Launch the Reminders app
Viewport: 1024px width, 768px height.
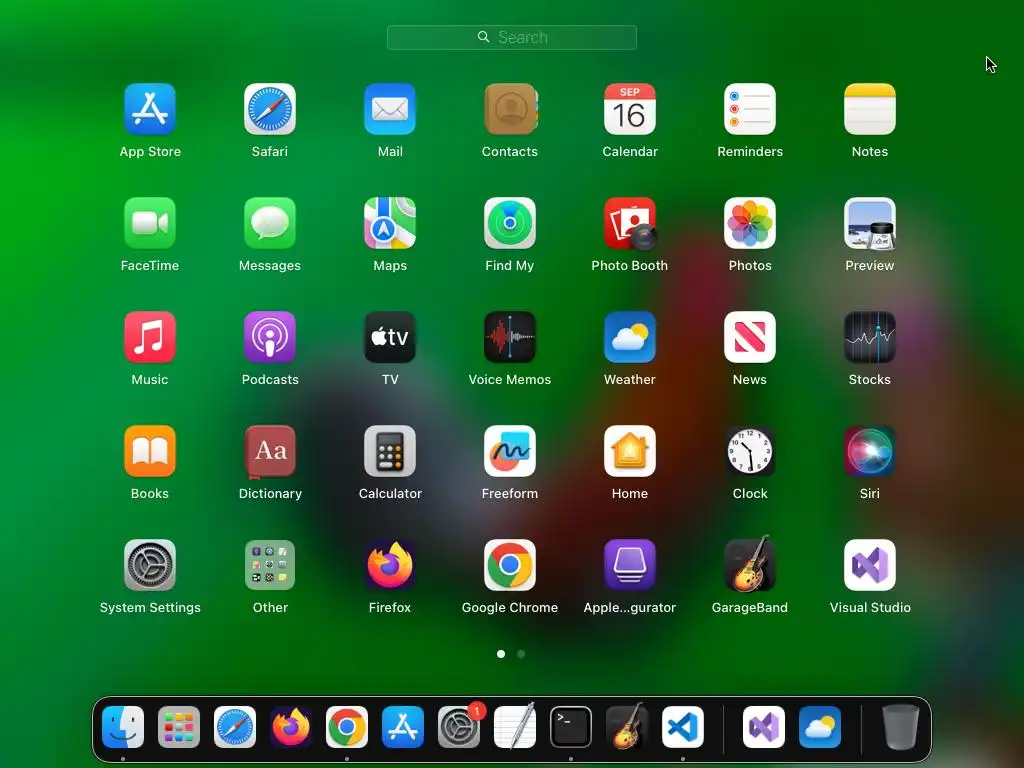750,109
